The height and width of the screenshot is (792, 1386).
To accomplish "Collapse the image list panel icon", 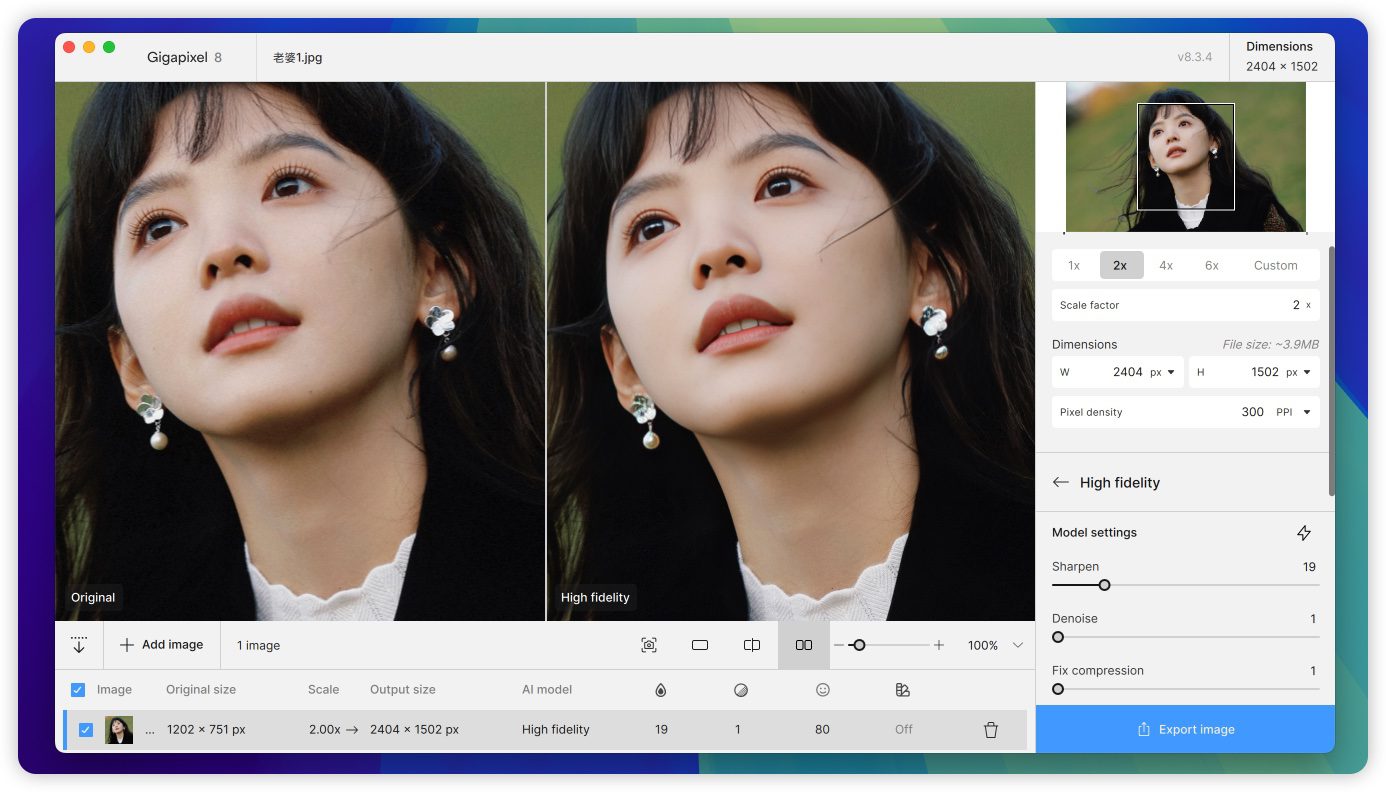I will click(x=79, y=645).
